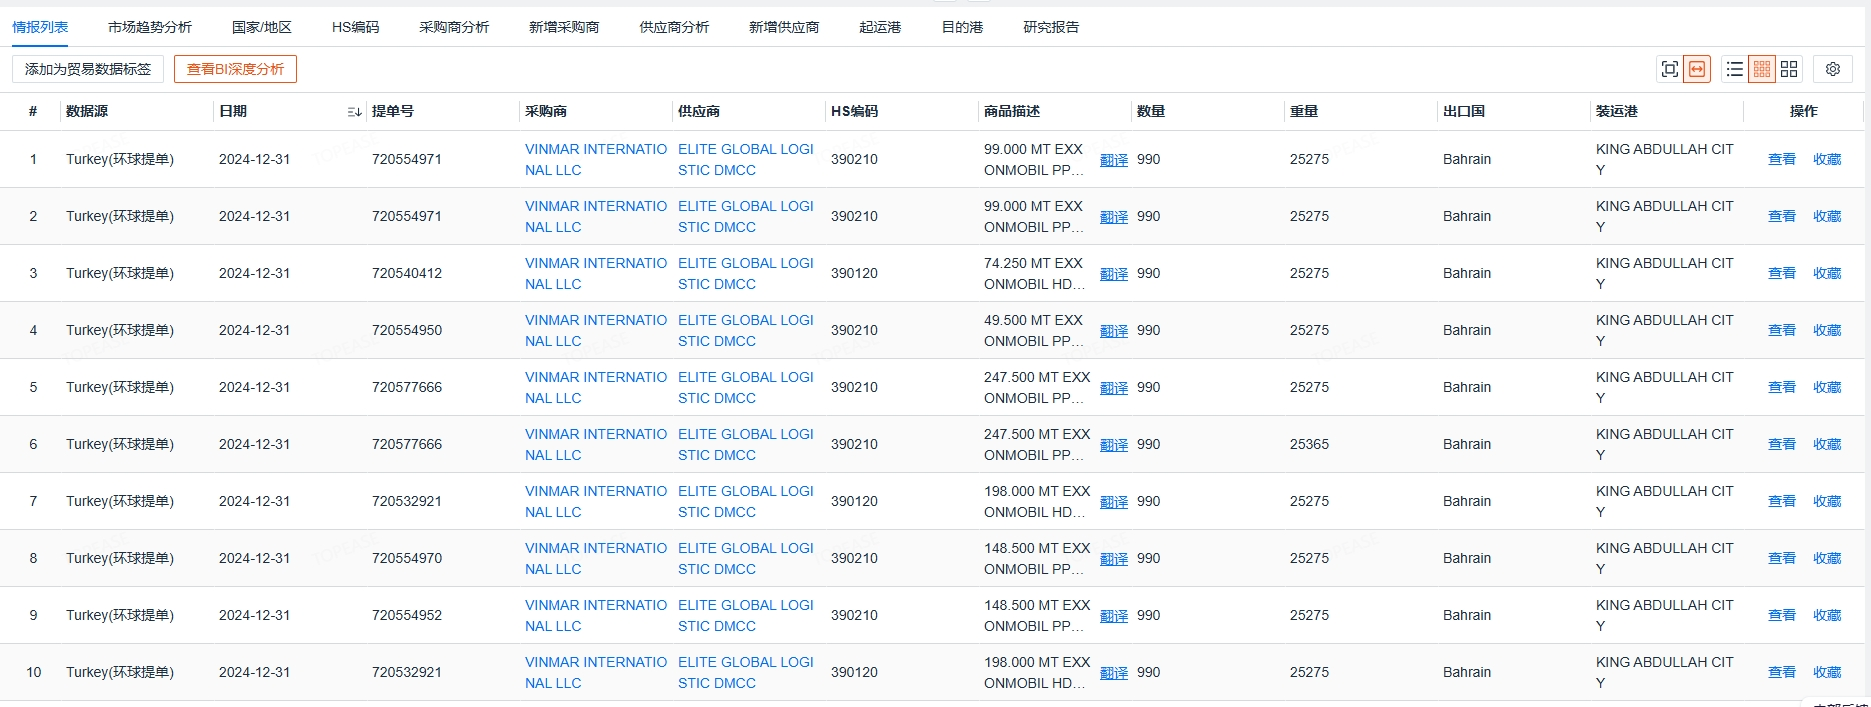Click 查看 for row 2
This screenshot has height=707, width=1871.
tap(1781, 216)
